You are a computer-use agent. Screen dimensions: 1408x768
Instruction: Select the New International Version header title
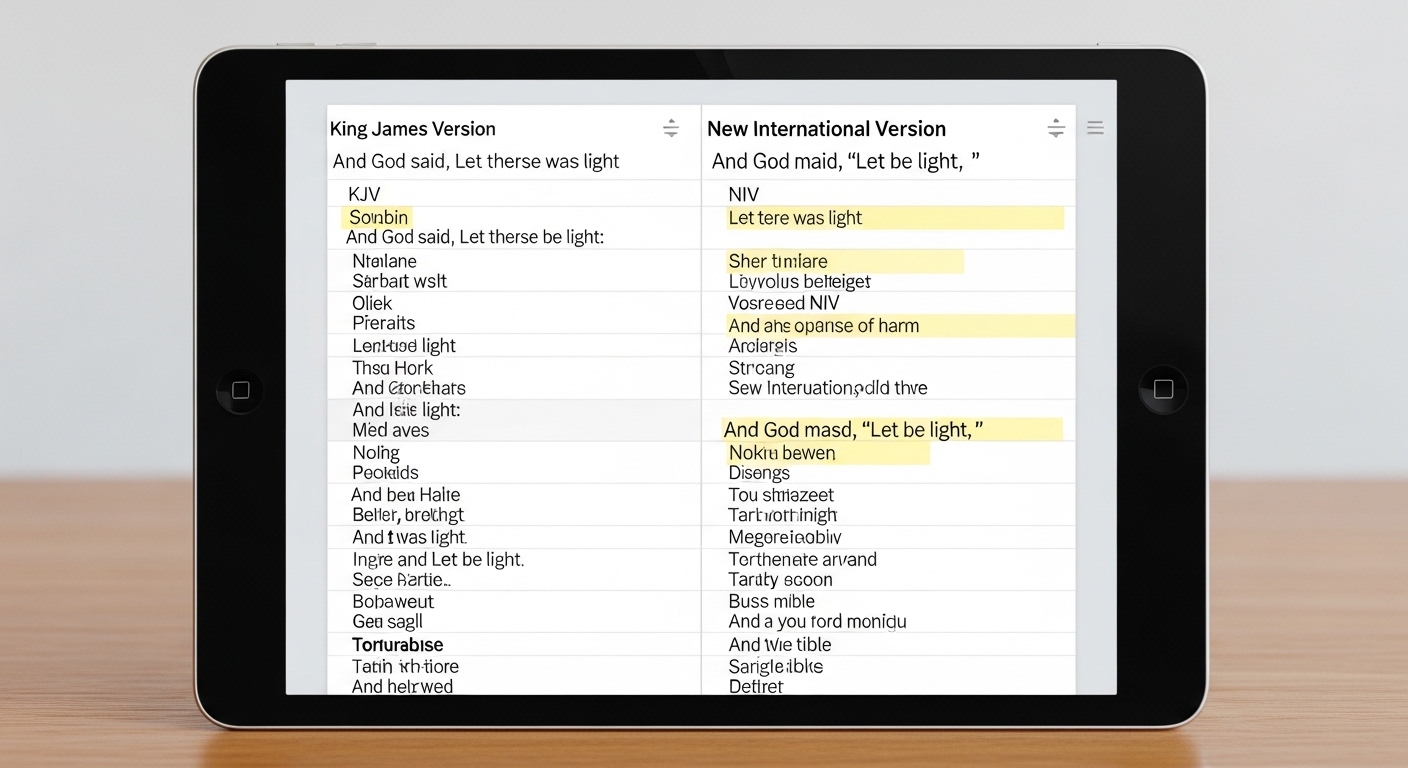[826, 129]
